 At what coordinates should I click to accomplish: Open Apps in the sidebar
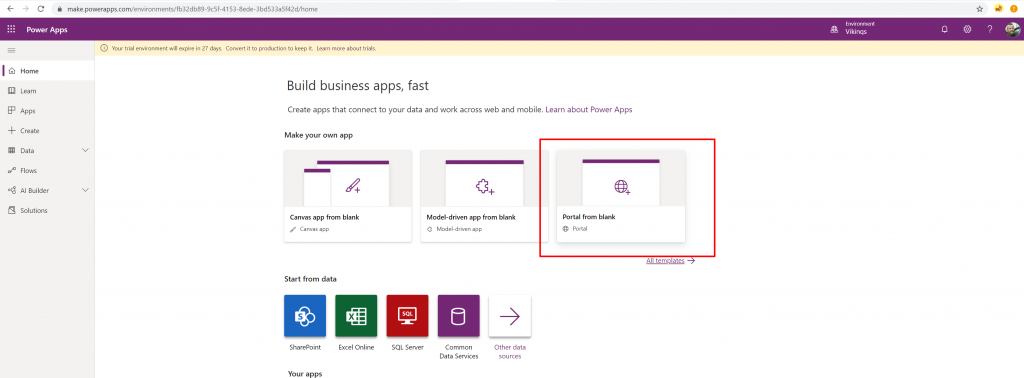[x=47, y=111]
